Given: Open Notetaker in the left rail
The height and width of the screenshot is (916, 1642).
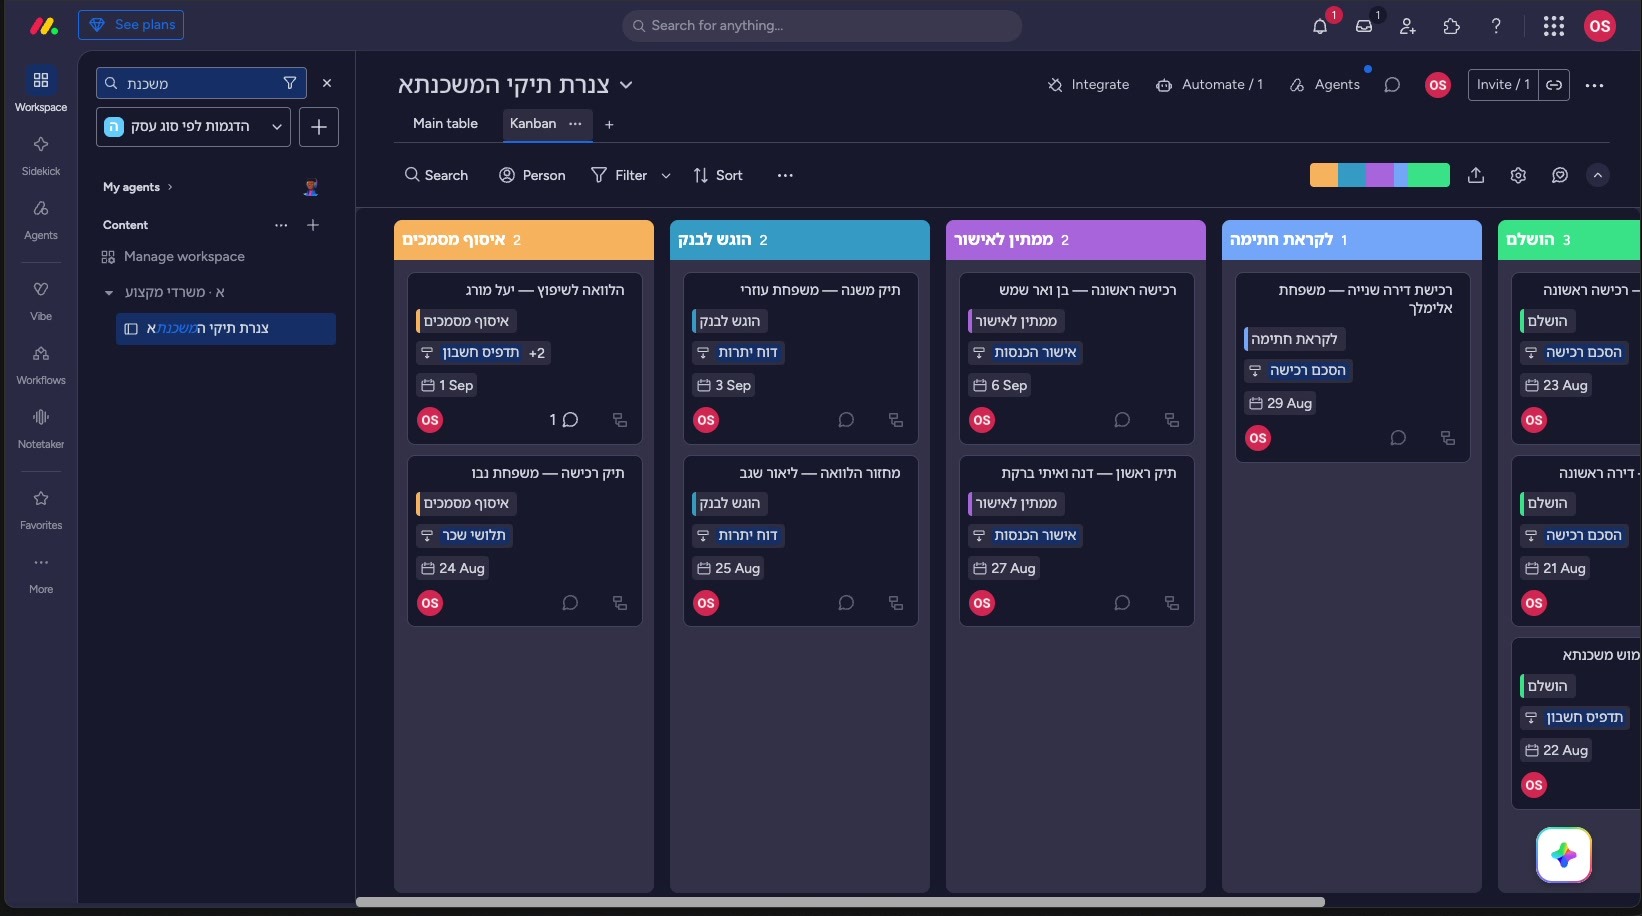Looking at the screenshot, I should (x=41, y=428).
